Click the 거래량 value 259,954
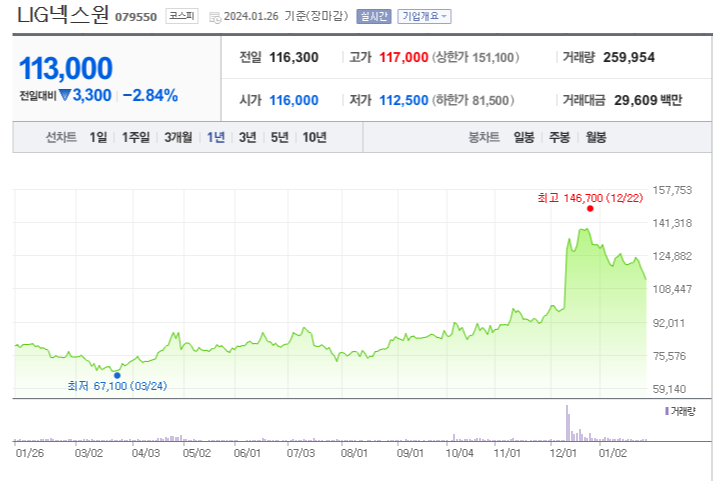 click(x=629, y=57)
